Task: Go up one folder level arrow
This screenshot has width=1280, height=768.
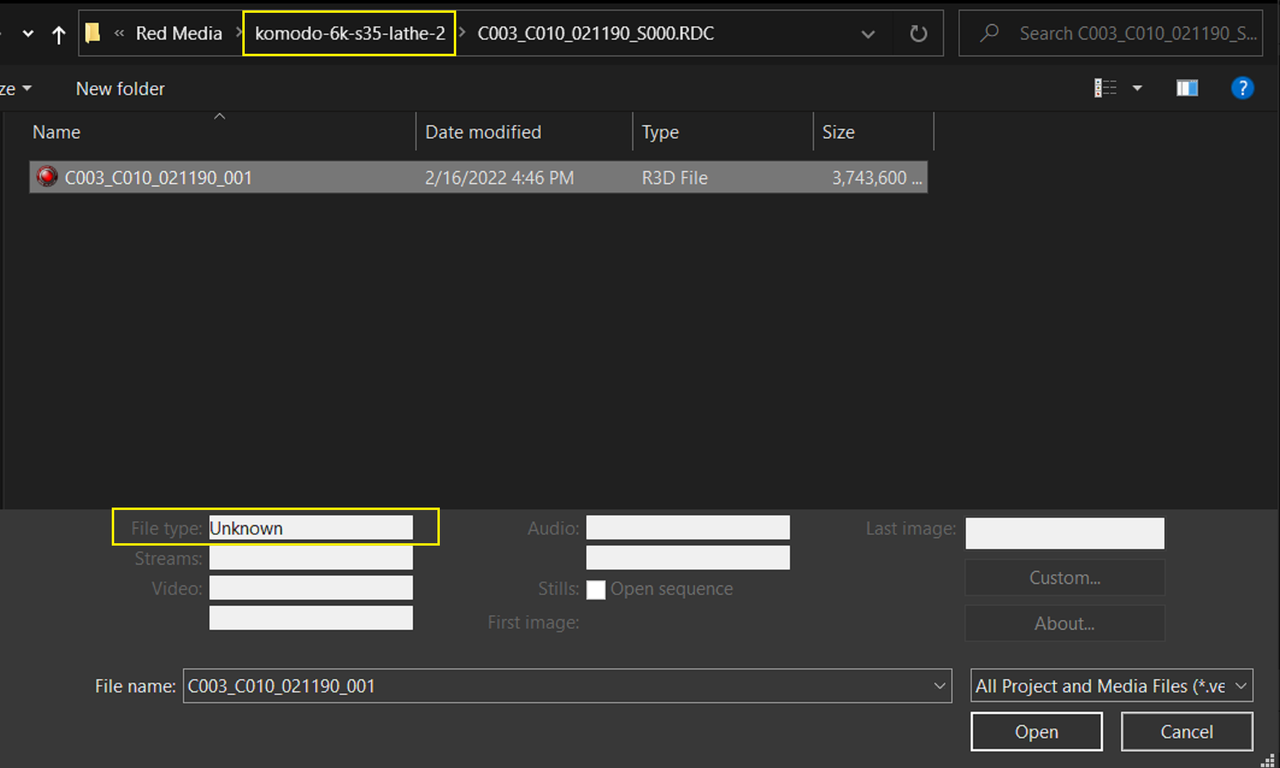Action: [58, 34]
